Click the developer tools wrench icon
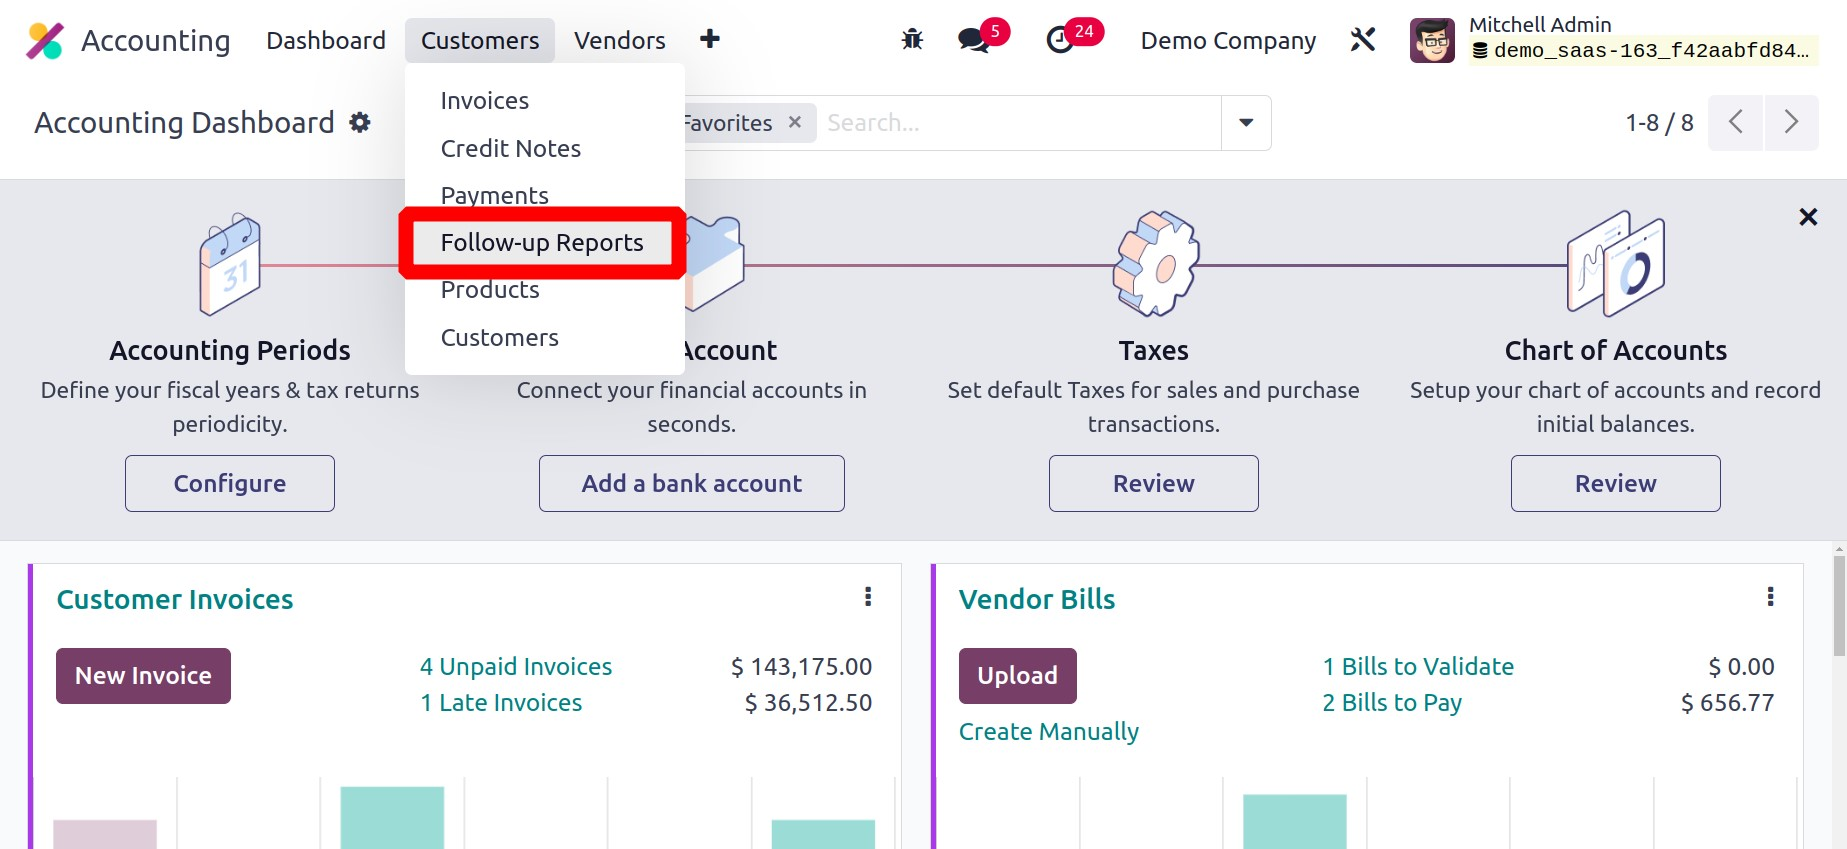This screenshot has height=849, width=1847. tap(1363, 40)
